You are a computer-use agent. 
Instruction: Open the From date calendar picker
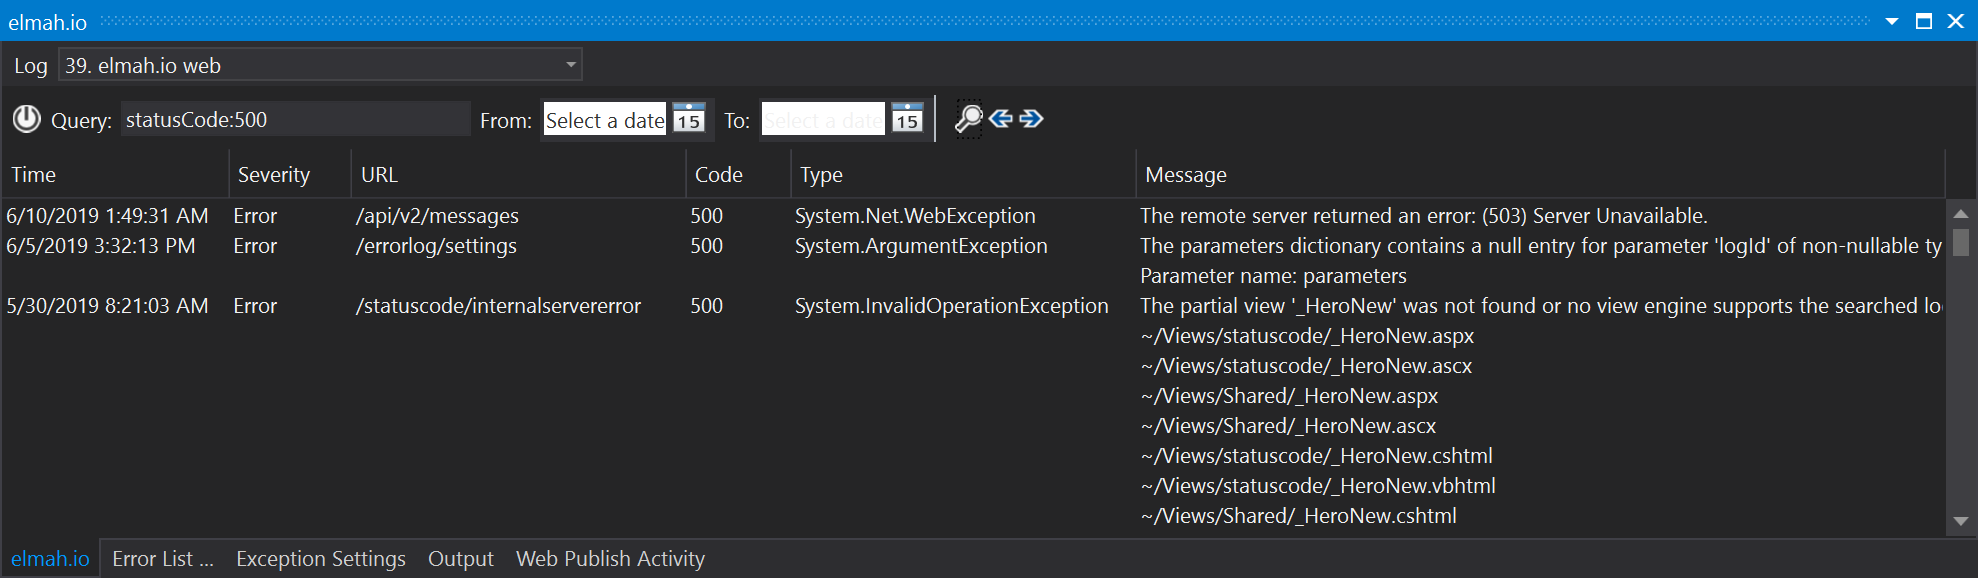[x=688, y=119]
